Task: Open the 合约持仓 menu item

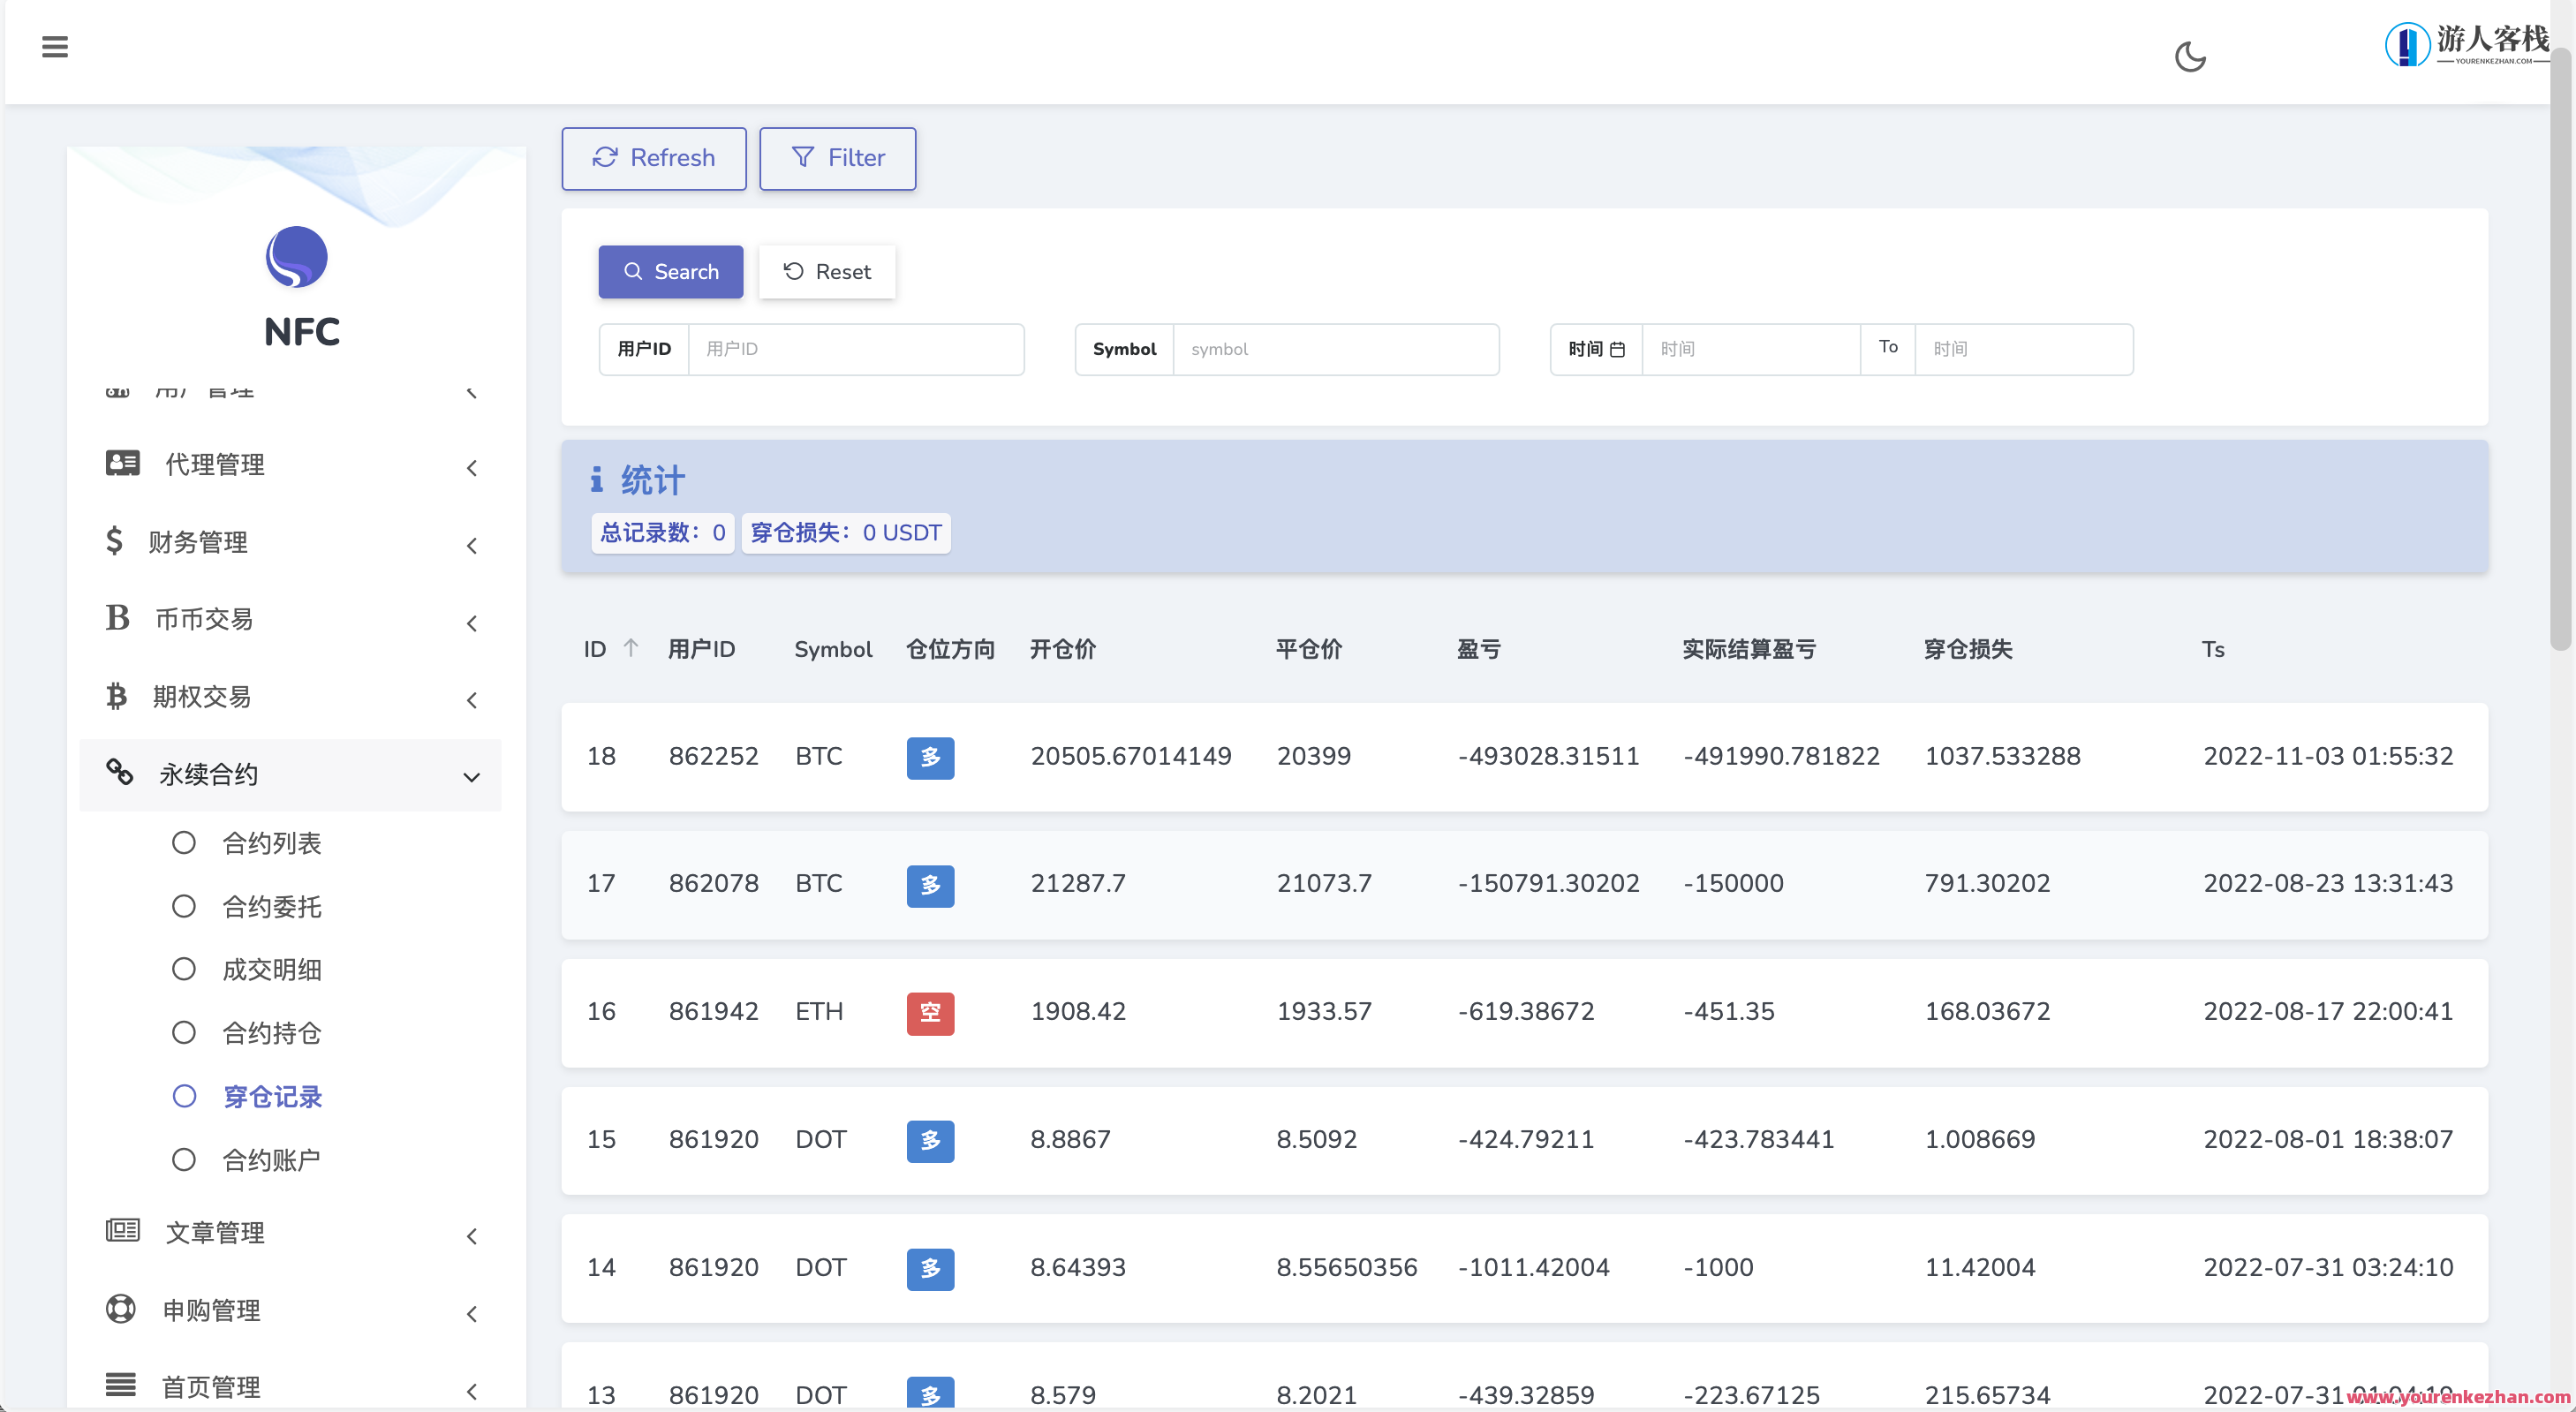Action: click(x=272, y=1033)
